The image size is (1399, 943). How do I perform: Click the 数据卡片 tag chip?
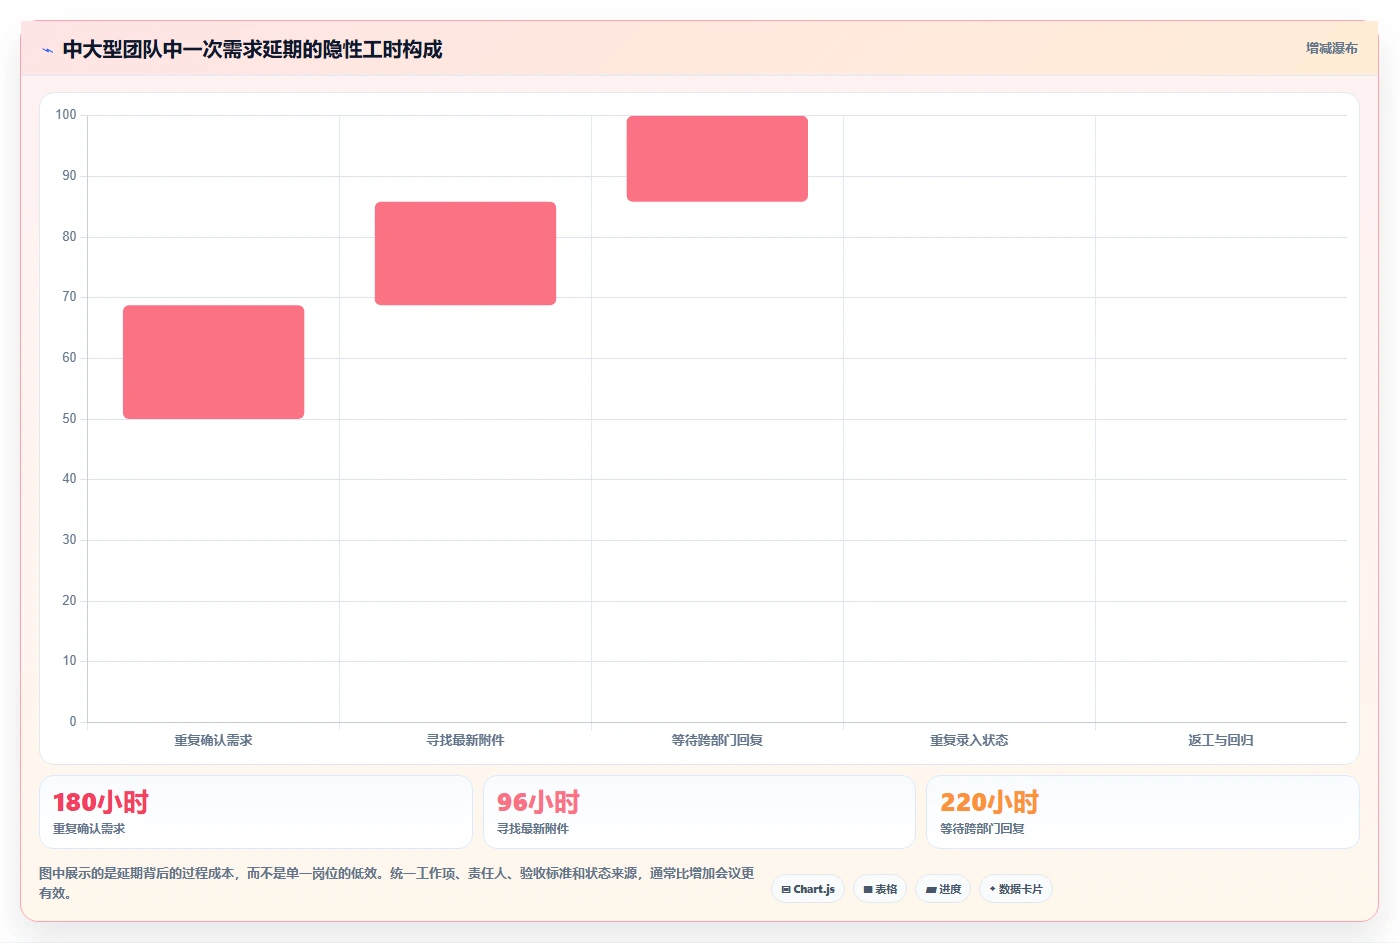click(x=1015, y=889)
